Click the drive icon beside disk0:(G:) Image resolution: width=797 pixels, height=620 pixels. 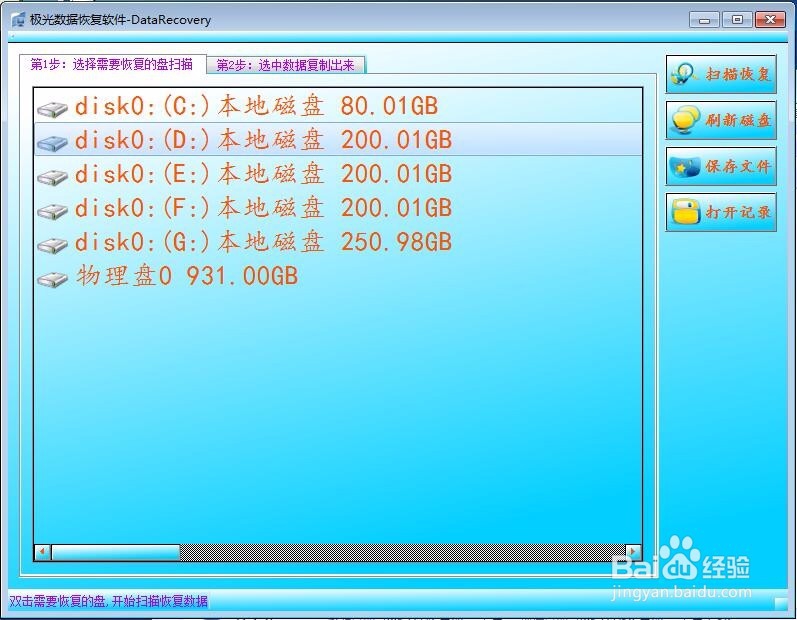[52, 245]
